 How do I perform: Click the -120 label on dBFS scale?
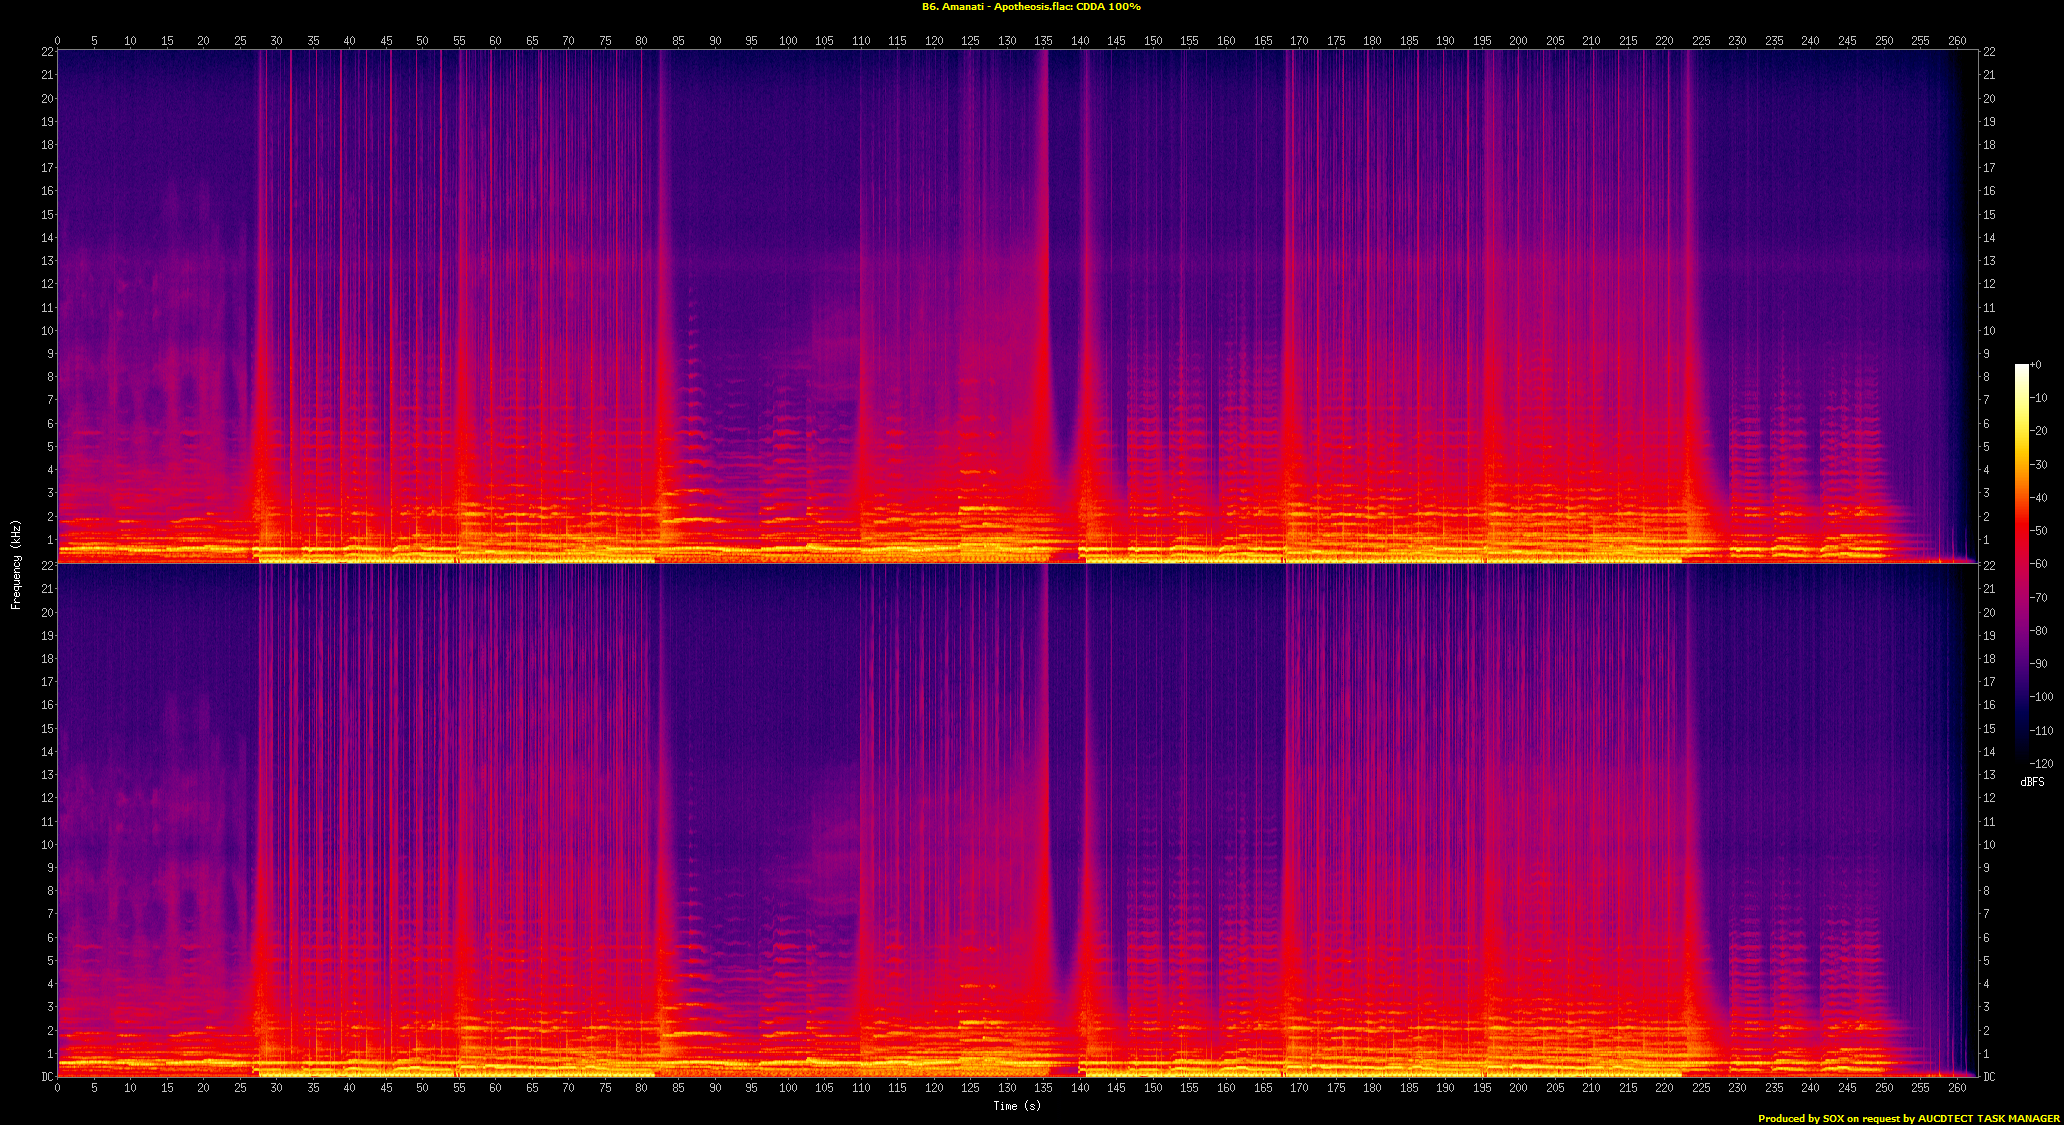tap(2041, 764)
